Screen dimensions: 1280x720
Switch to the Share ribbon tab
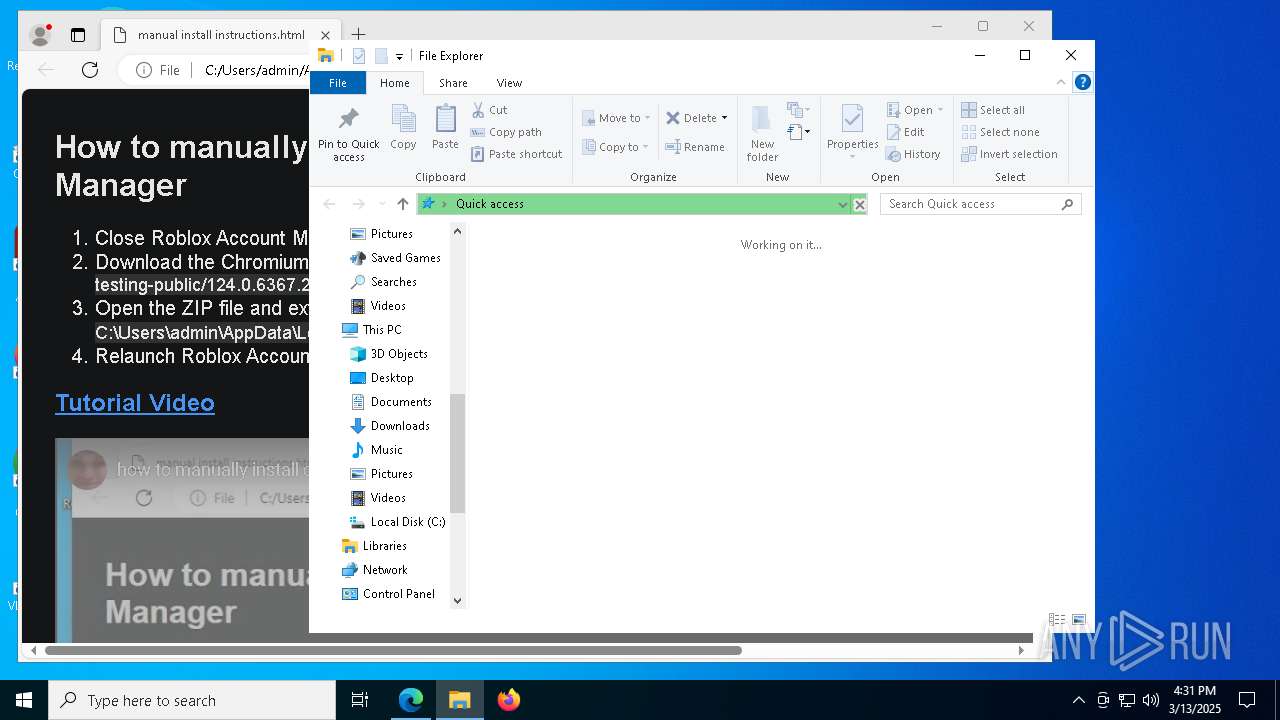coord(453,83)
